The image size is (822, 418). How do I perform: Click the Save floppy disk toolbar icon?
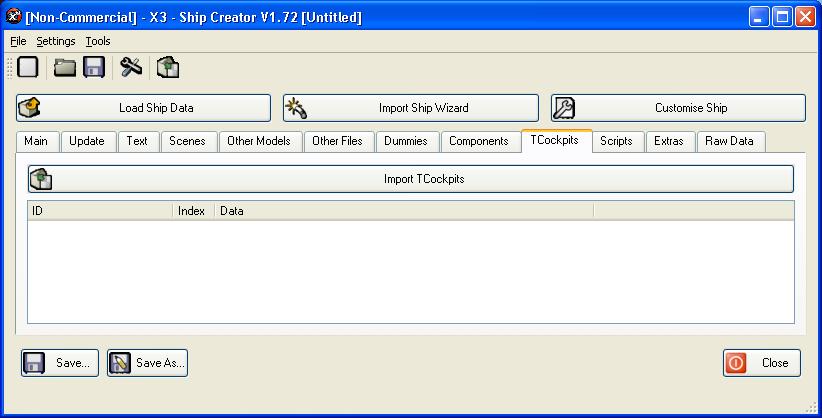[x=94, y=68]
